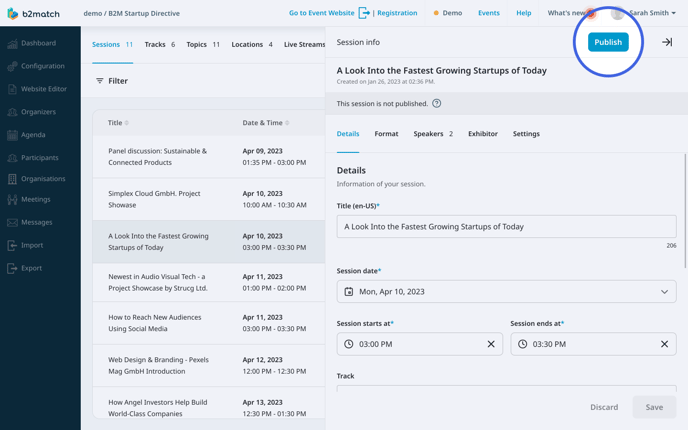This screenshot has height=430, width=688.
Task: Switch to the Format tab
Action: tap(386, 133)
